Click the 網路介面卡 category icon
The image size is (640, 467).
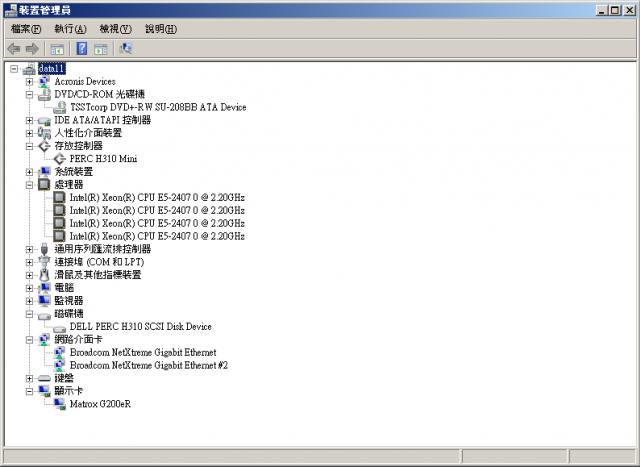[x=44, y=340]
